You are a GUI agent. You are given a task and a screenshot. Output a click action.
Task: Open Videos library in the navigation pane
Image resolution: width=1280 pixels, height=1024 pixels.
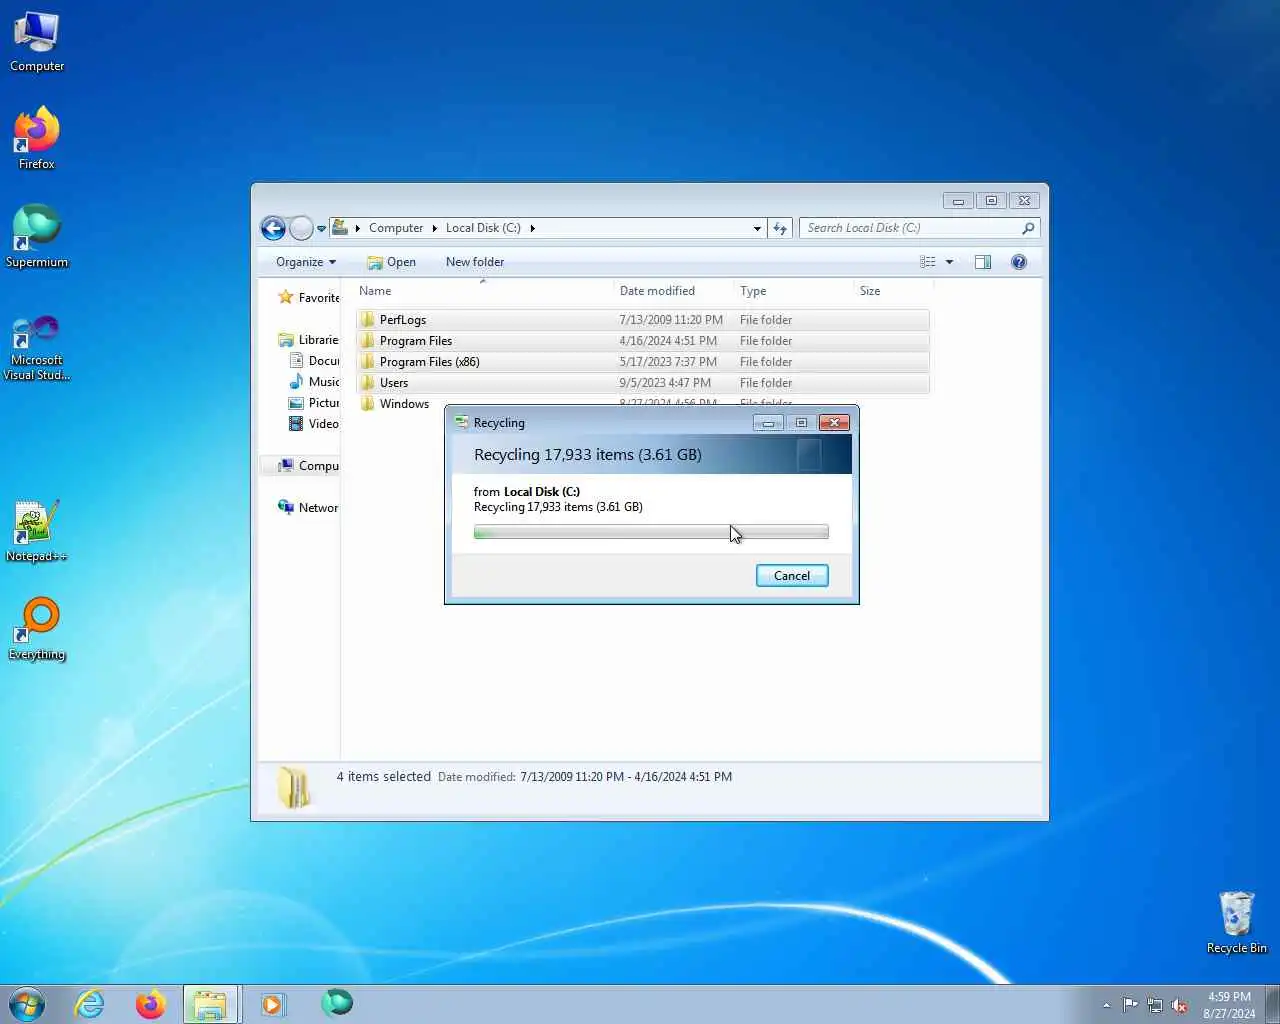[314, 424]
